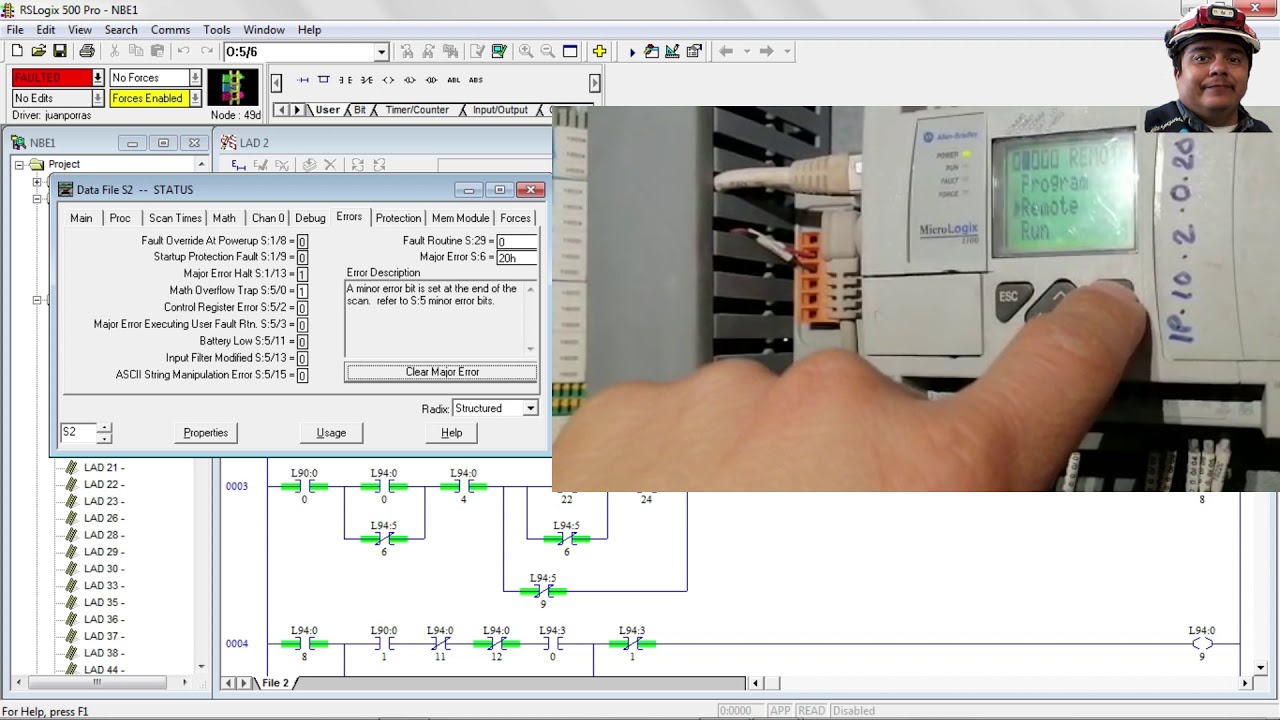Click the S2 data file stepper arrows
The height and width of the screenshot is (720, 1280).
[x=104, y=433]
